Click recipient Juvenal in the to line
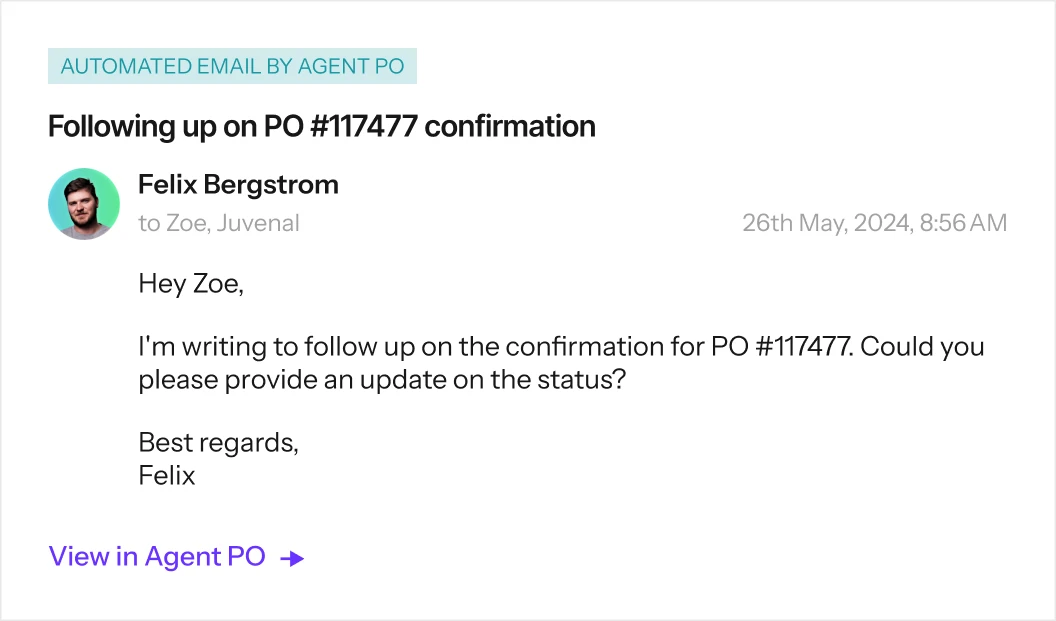 point(258,223)
